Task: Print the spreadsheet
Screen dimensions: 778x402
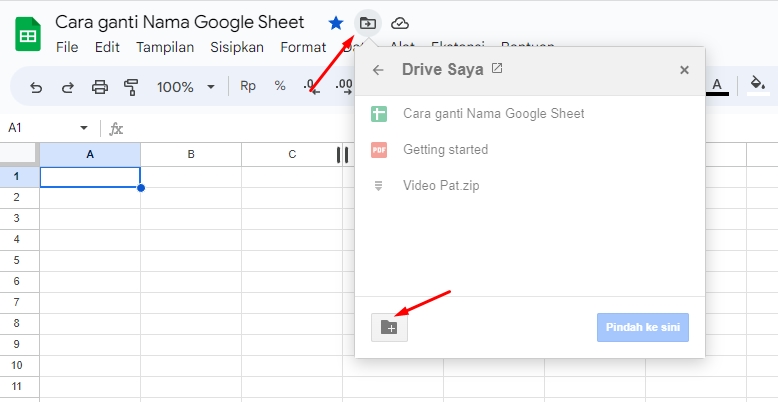Action: [x=100, y=87]
